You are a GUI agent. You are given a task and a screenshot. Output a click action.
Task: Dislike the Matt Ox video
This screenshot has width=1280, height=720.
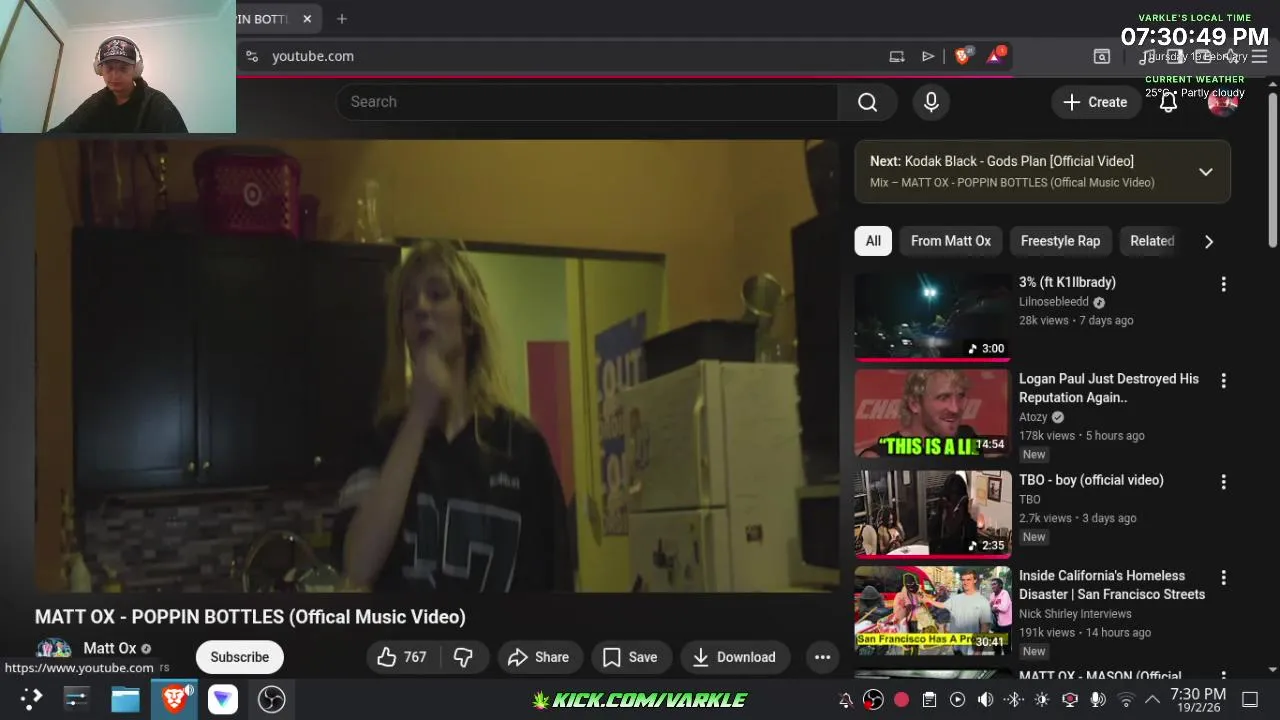coord(463,657)
